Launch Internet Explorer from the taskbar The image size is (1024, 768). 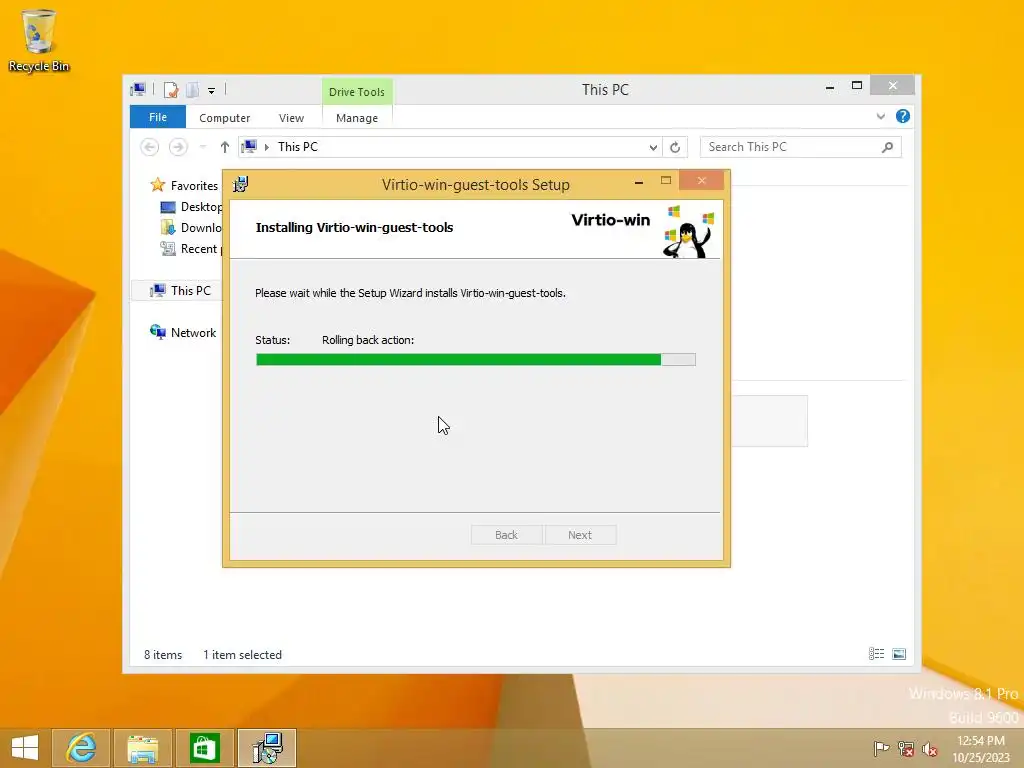pos(81,748)
